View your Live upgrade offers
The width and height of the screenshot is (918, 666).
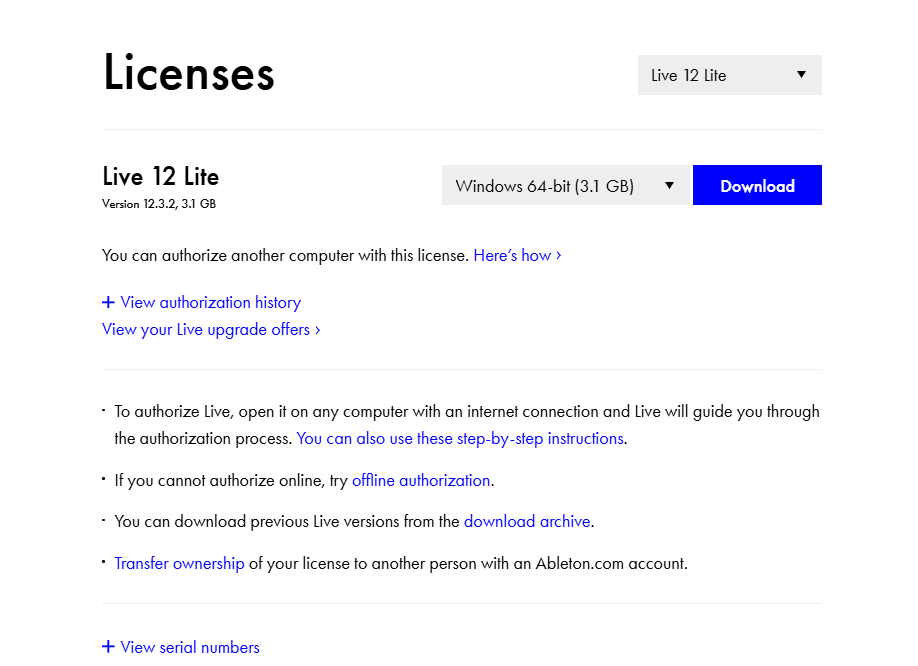[x=206, y=330]
